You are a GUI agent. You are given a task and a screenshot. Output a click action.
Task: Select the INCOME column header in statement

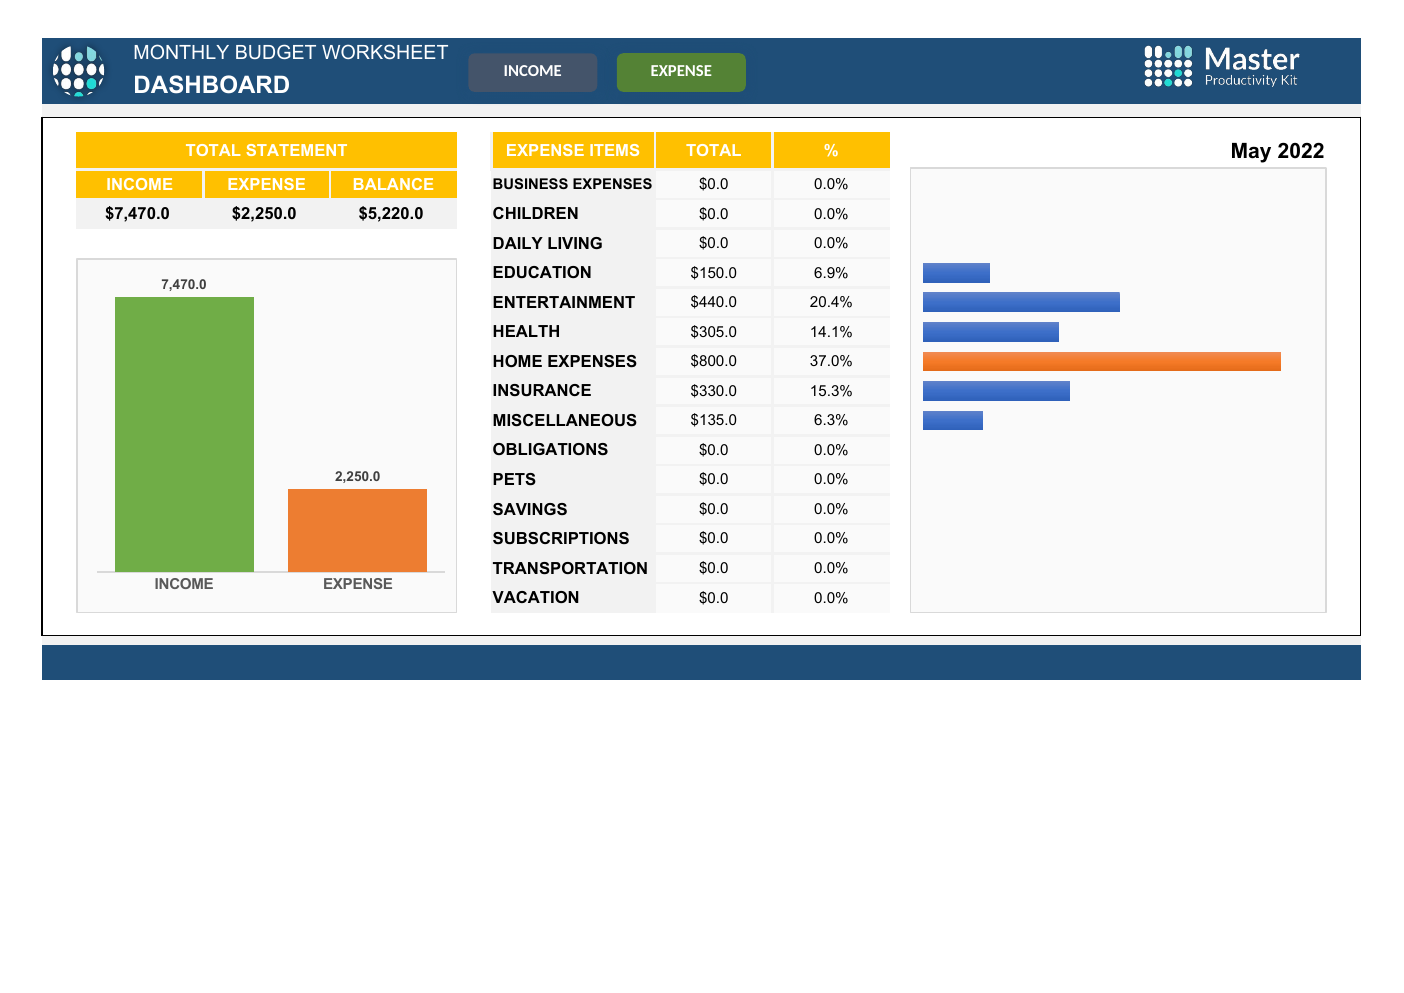pyautogui.click(x=139, y=184)
